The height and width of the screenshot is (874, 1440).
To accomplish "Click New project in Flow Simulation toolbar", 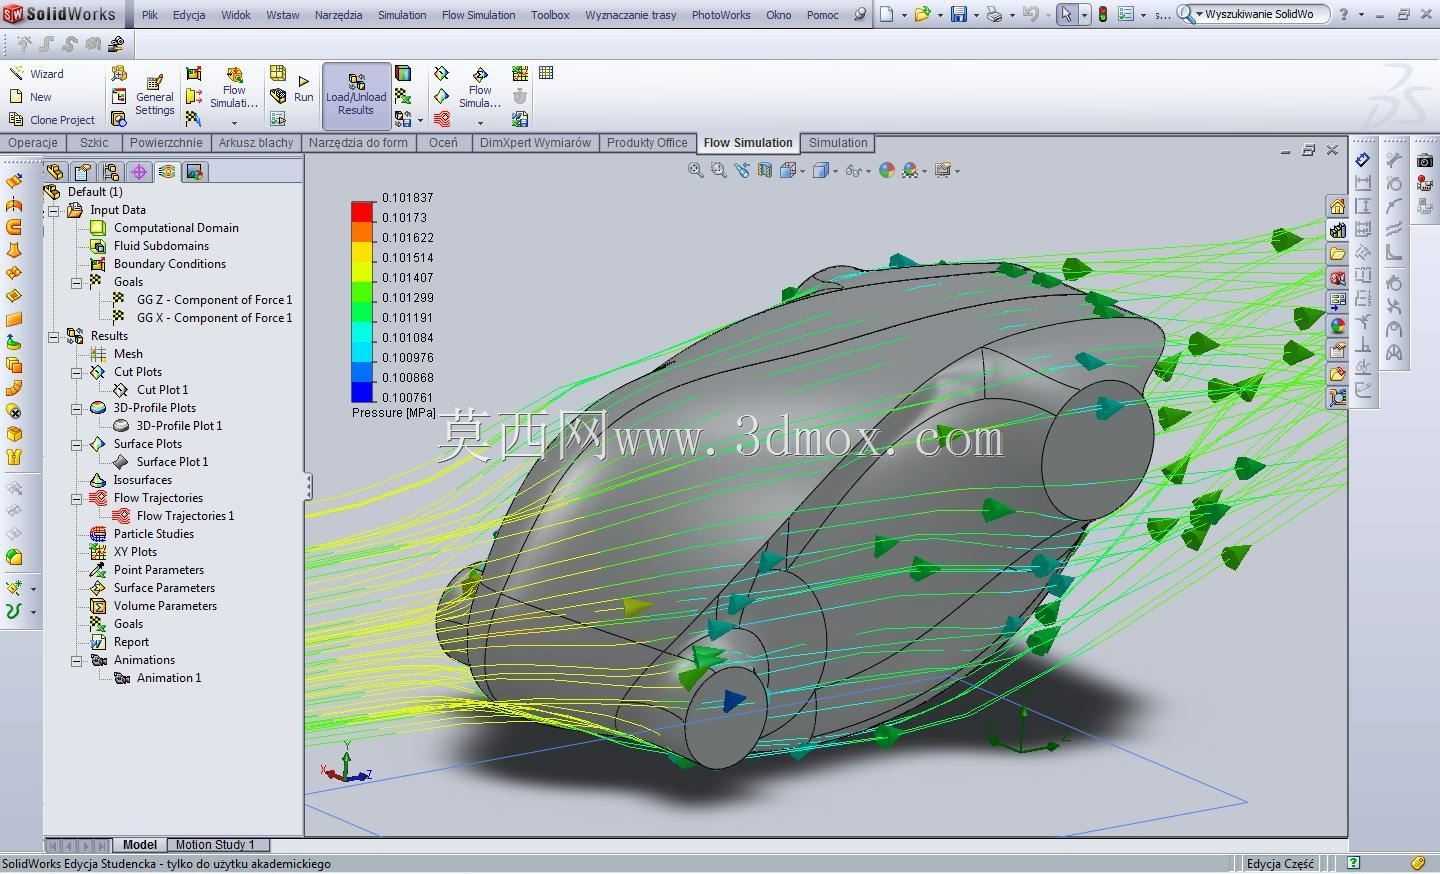I will tap(30, 97).
